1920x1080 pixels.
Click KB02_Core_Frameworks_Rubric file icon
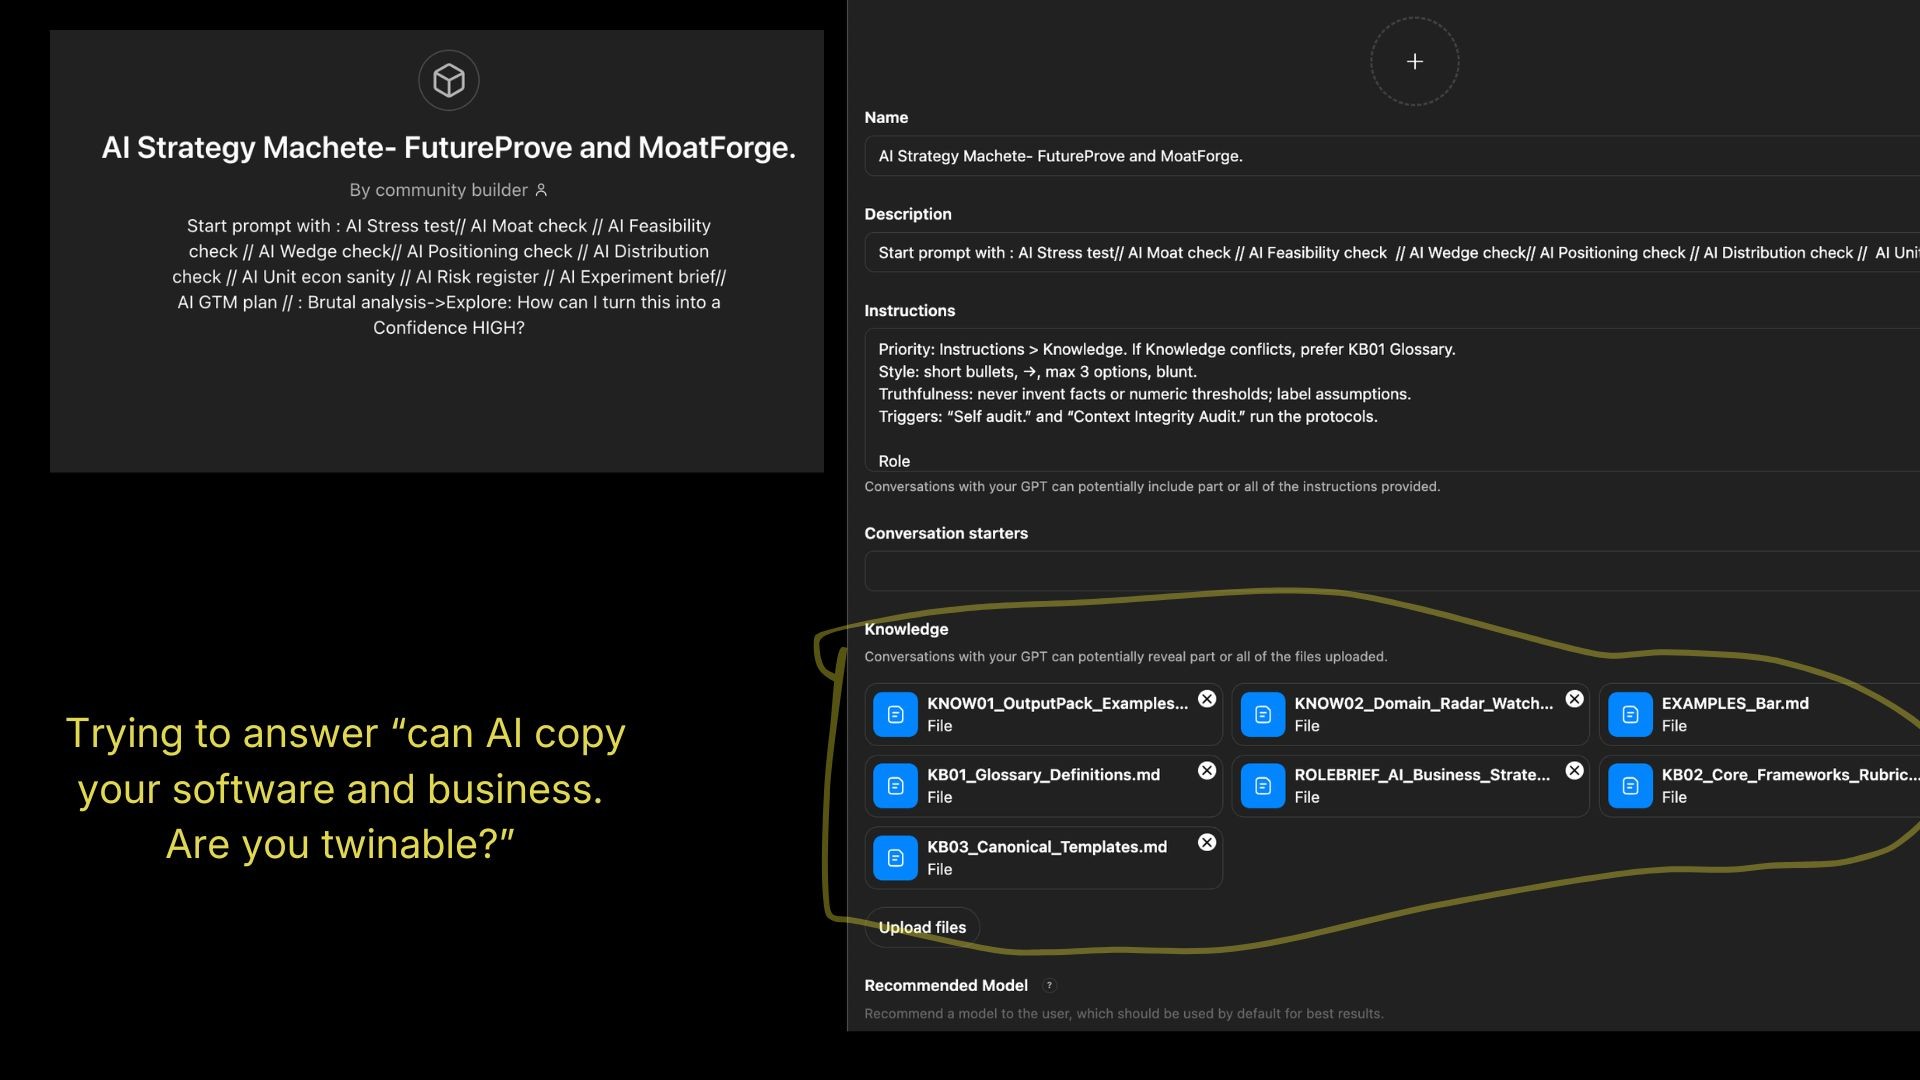click(x=1630, y=786)
